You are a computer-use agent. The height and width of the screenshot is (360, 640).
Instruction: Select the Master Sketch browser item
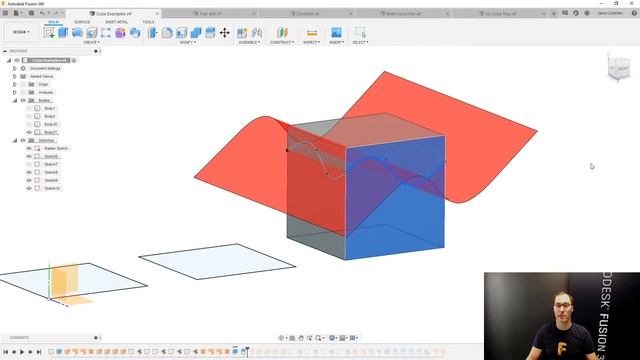pos(56,148)
